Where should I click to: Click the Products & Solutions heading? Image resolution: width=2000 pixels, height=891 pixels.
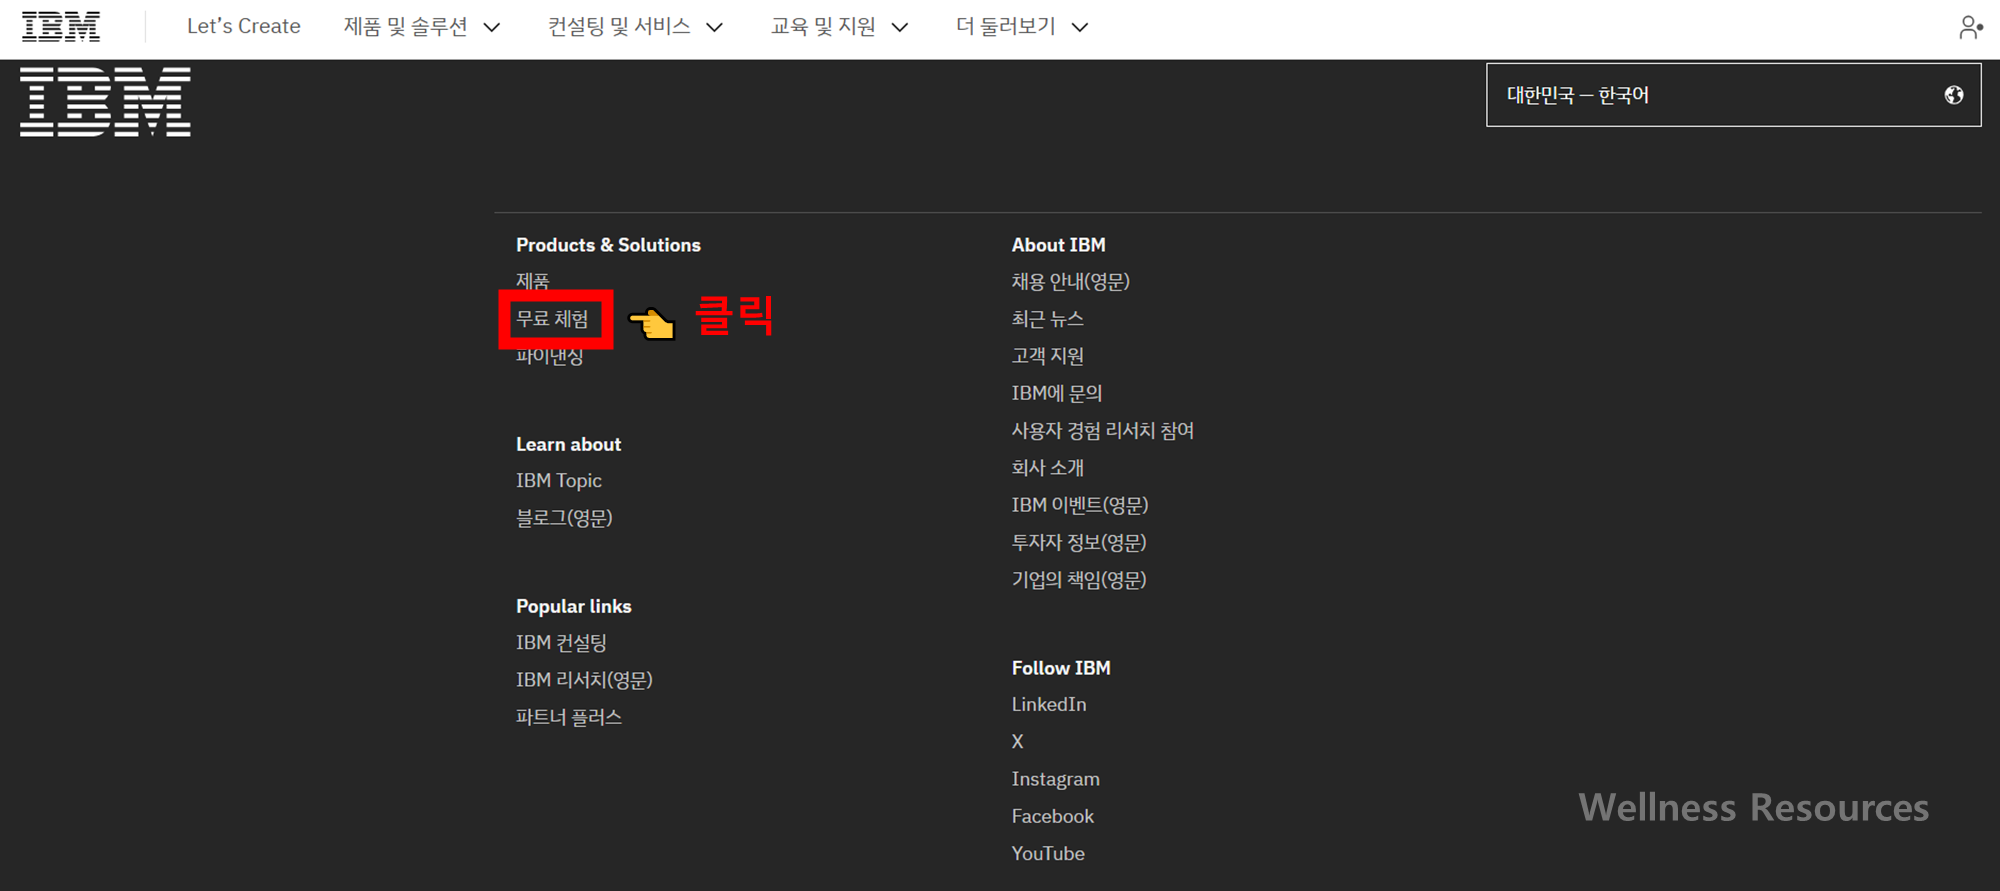(x=608, y=245)
